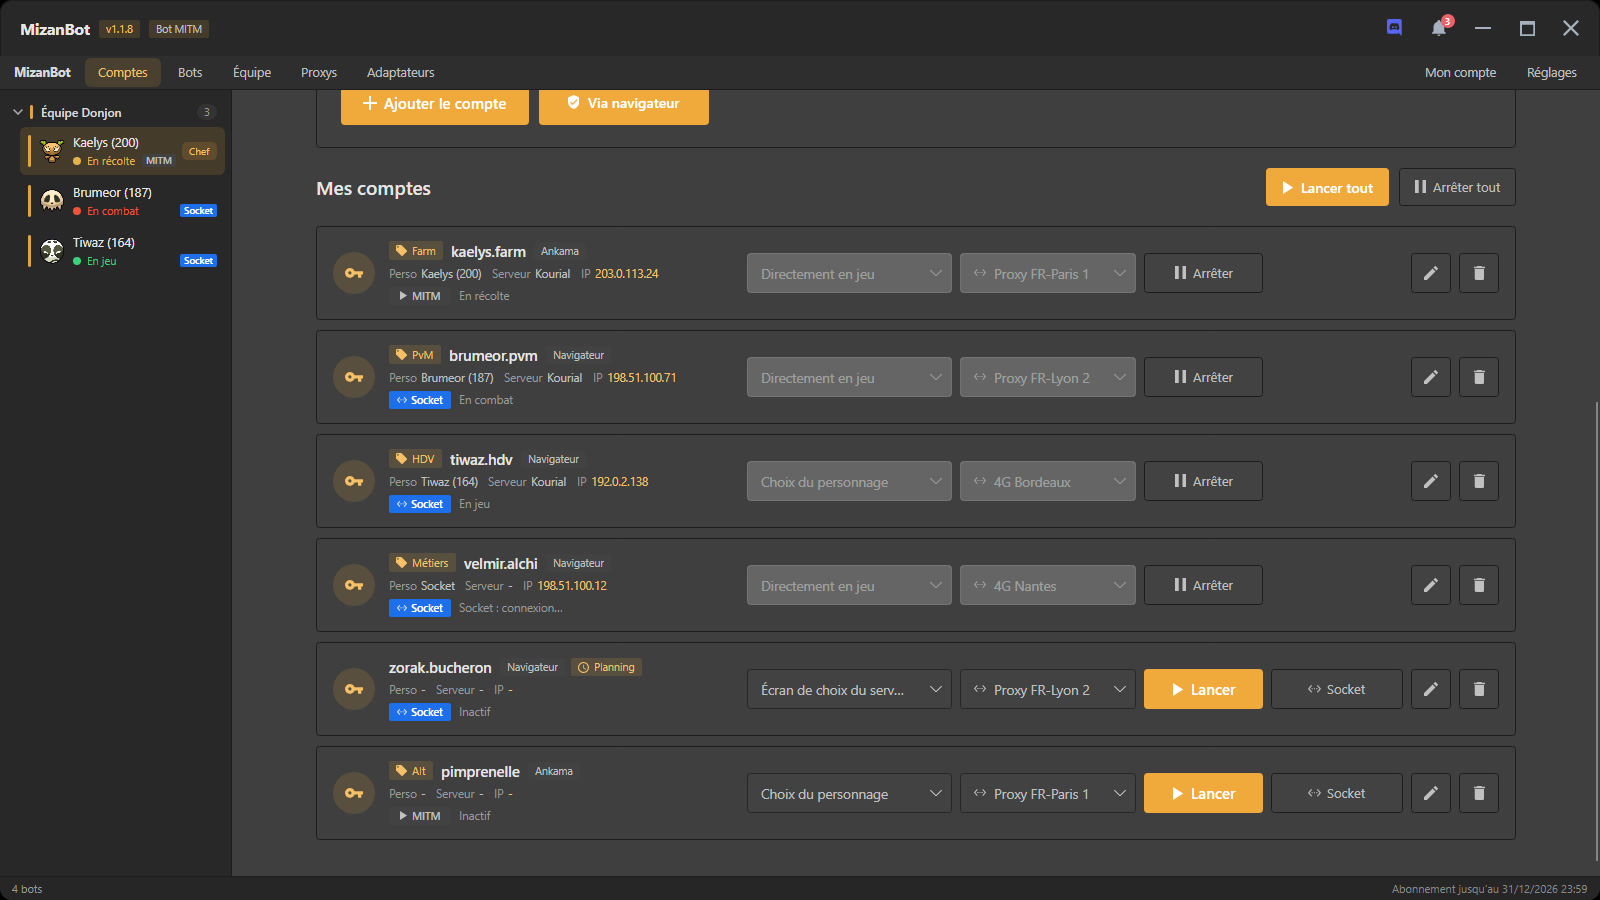Screen dimensions: 1600x900
Task: Open the Adaptateurs tab
Action: pyautogui.click(x=400, y=72)
